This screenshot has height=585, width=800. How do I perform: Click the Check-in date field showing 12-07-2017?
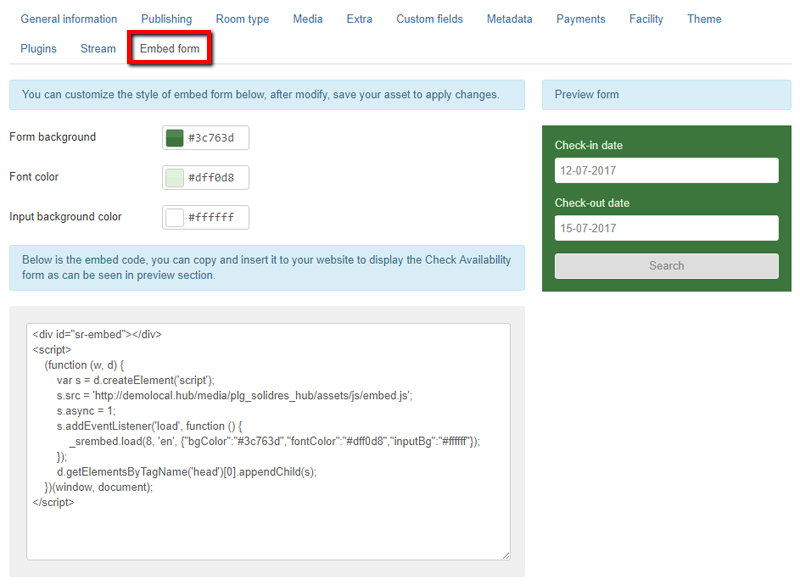pos(666,170)
